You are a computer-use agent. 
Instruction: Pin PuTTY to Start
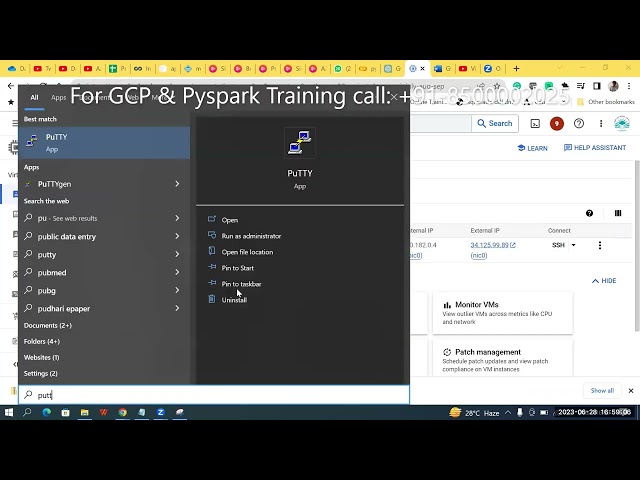coord(237,268)
